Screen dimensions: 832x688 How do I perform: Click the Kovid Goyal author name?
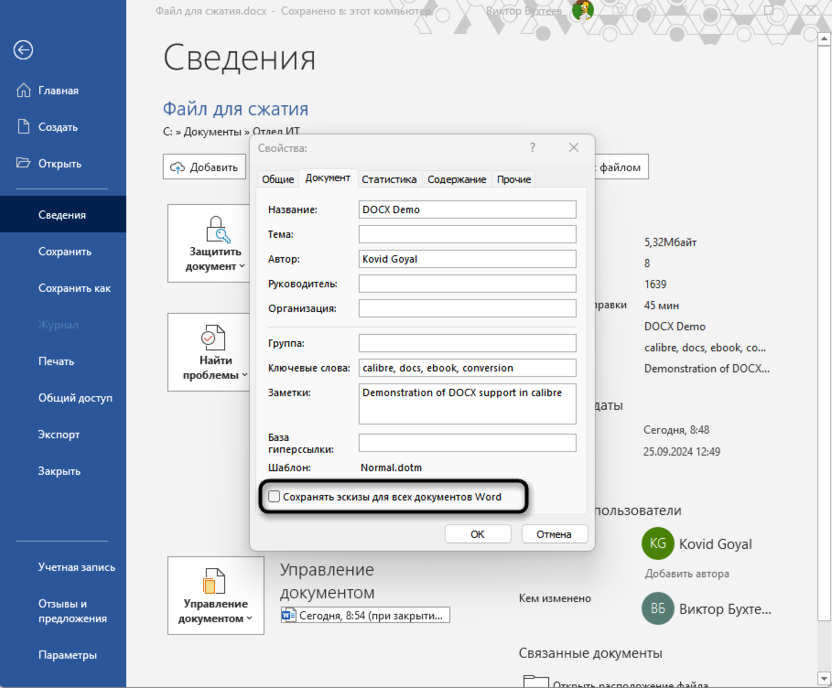[x=715, y=544]
